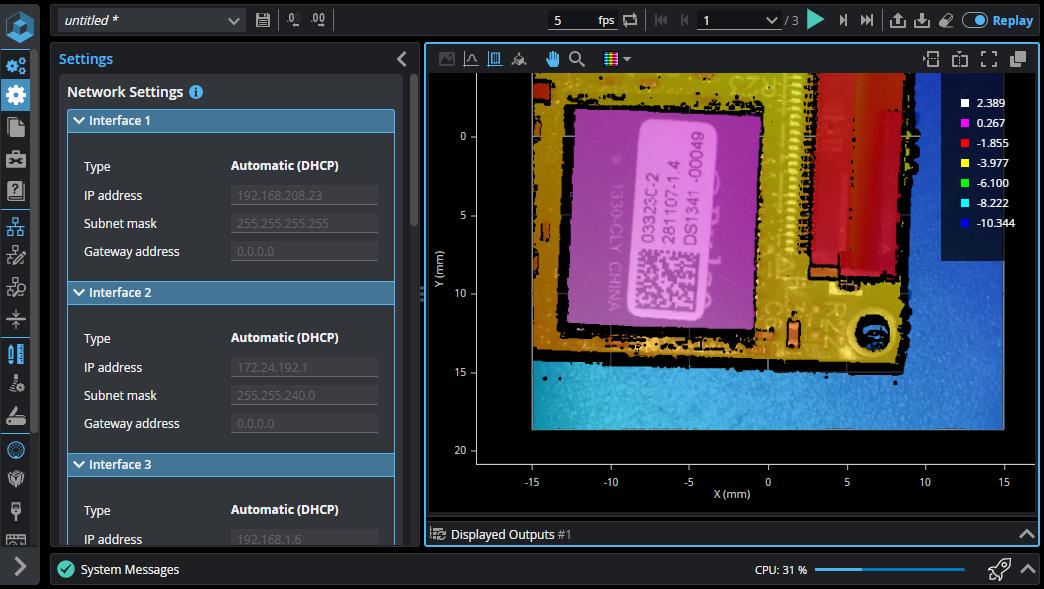Click the save job disk icon
Screen dimensions: 1044x589
tap(263, 20)
